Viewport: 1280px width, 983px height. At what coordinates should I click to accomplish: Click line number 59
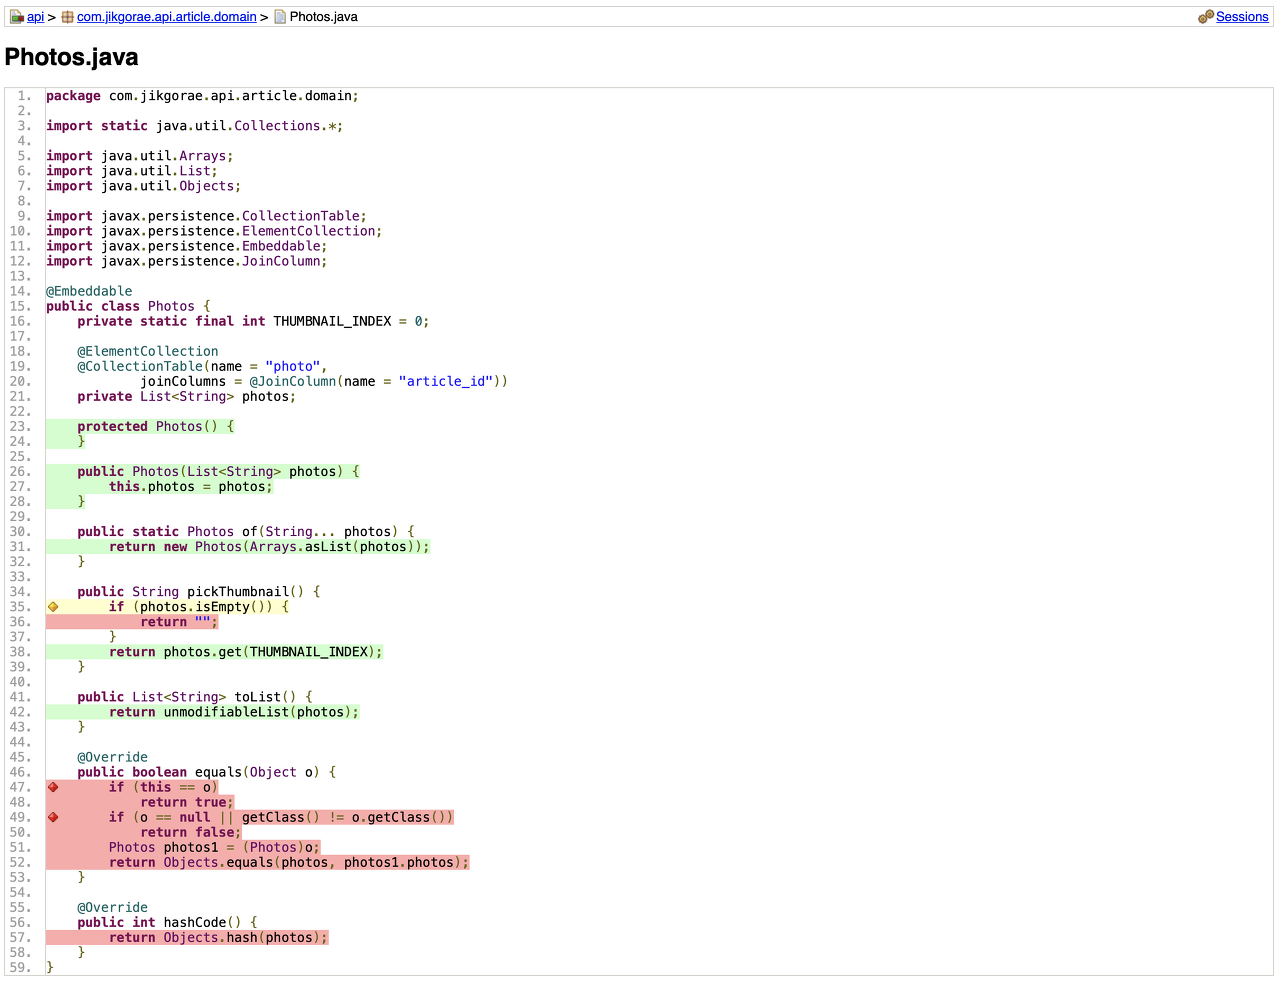21,967
